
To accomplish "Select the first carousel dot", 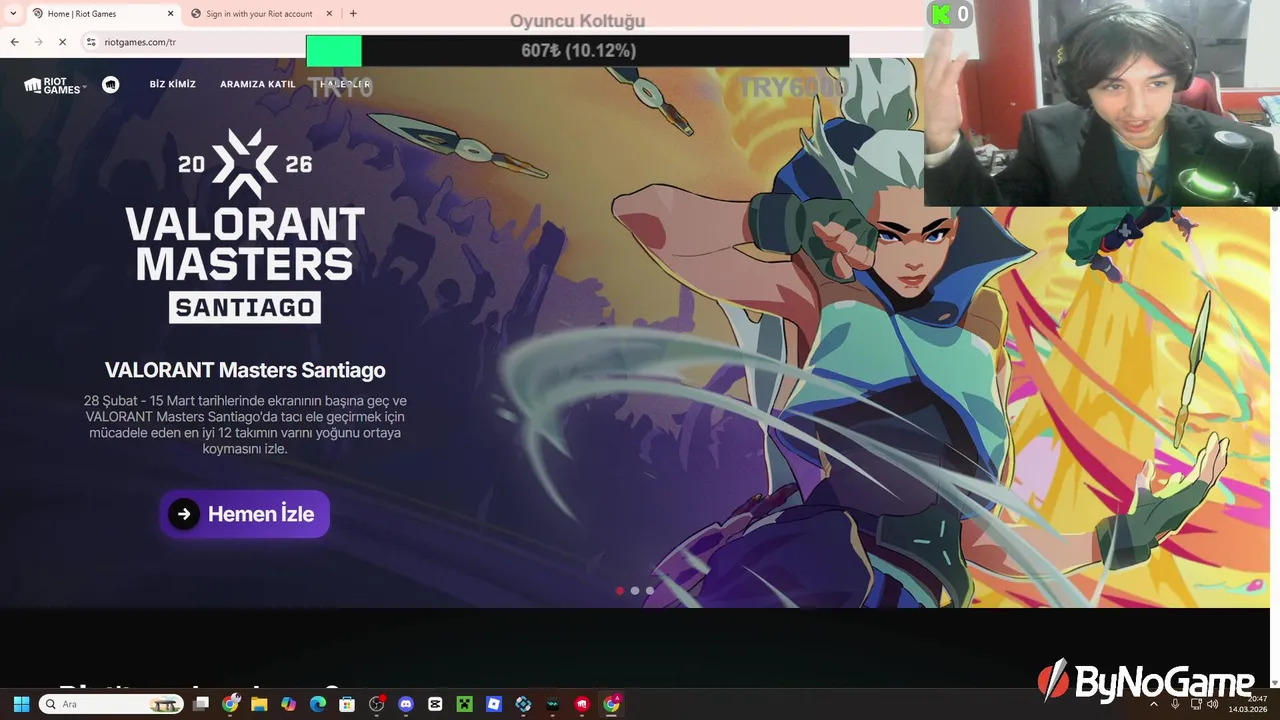I will (620, 591).
